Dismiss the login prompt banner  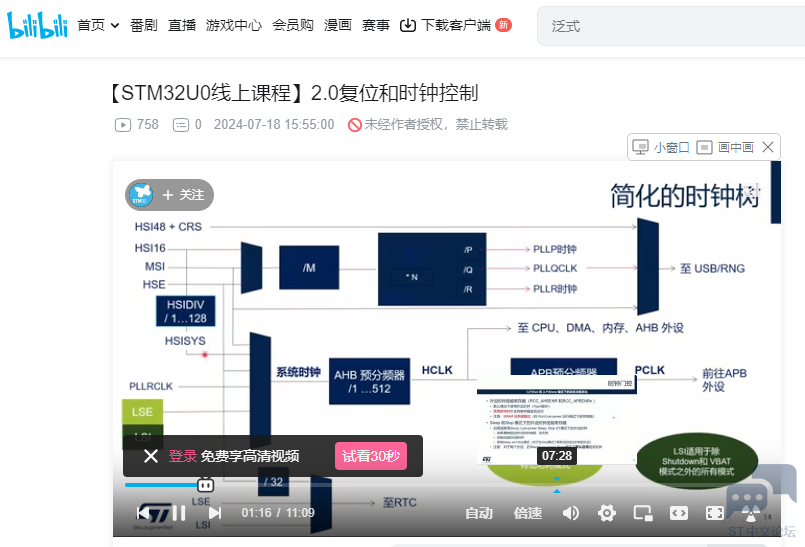pyautogui.click(x=150, y=456)
